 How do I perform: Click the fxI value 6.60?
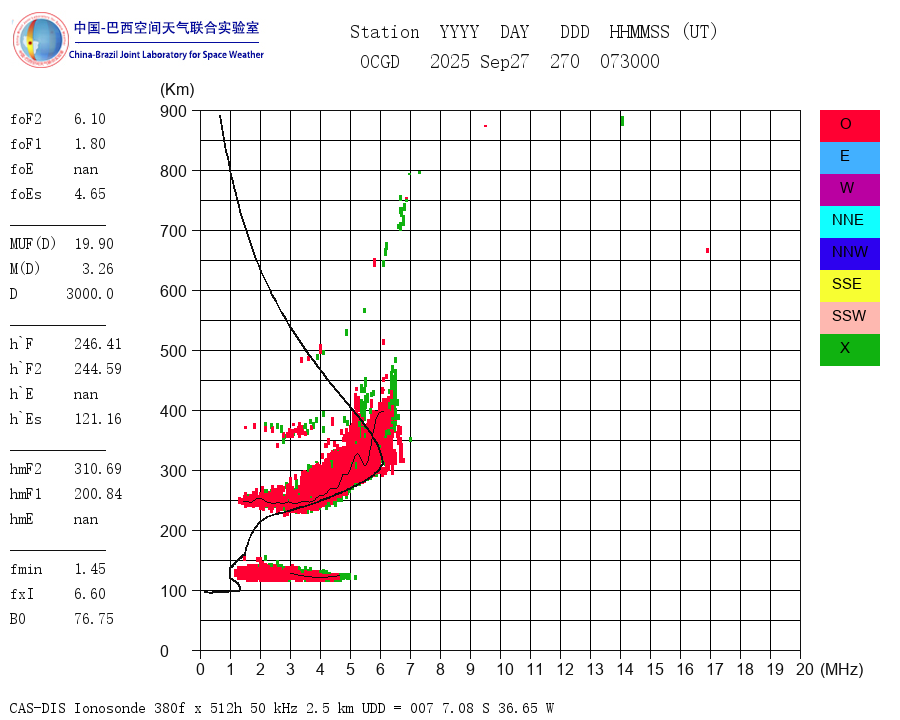coord(90,594)
